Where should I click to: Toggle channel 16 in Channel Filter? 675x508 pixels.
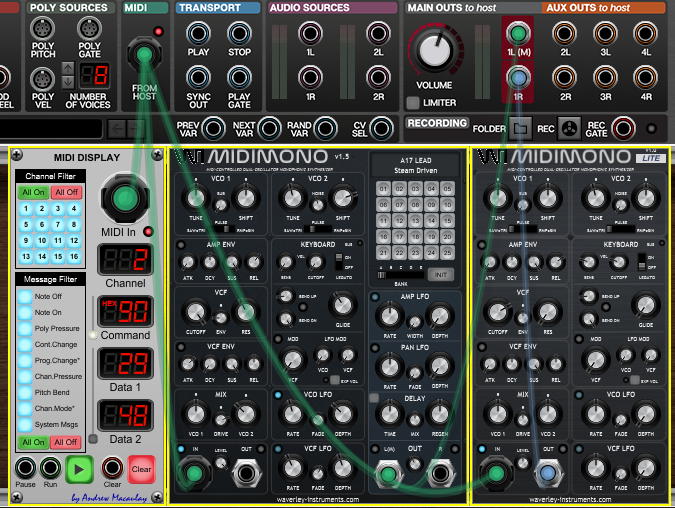click(x=74, y=257)
